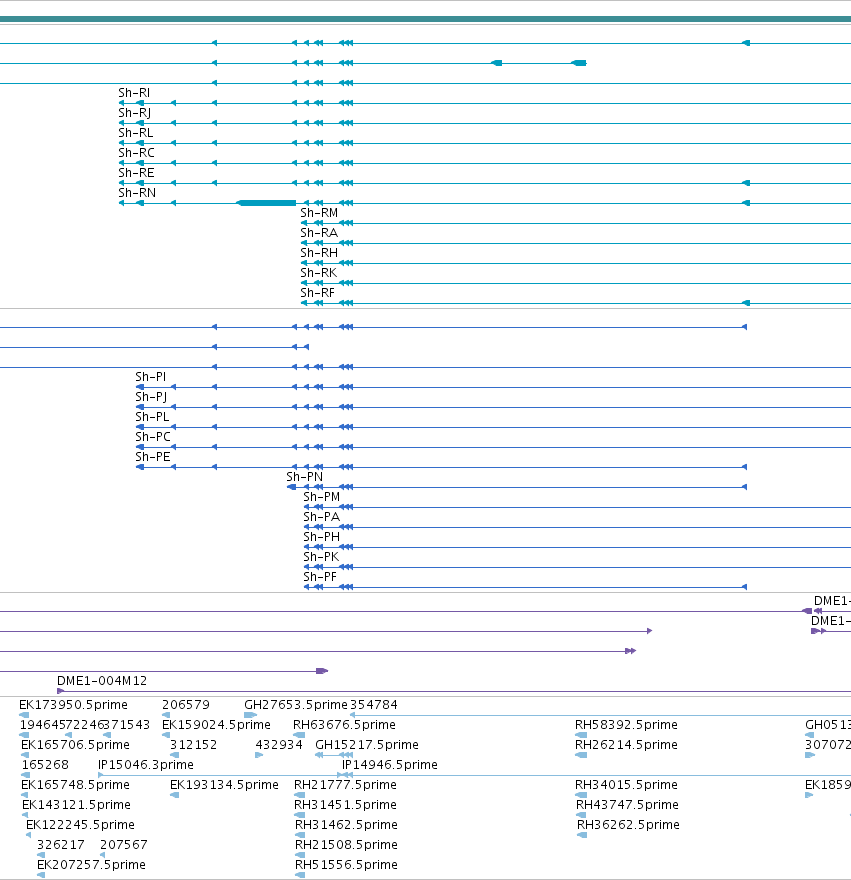Click the Sh-RL transcript label
This screenshot has height=880, width=851.
[136, 133]
